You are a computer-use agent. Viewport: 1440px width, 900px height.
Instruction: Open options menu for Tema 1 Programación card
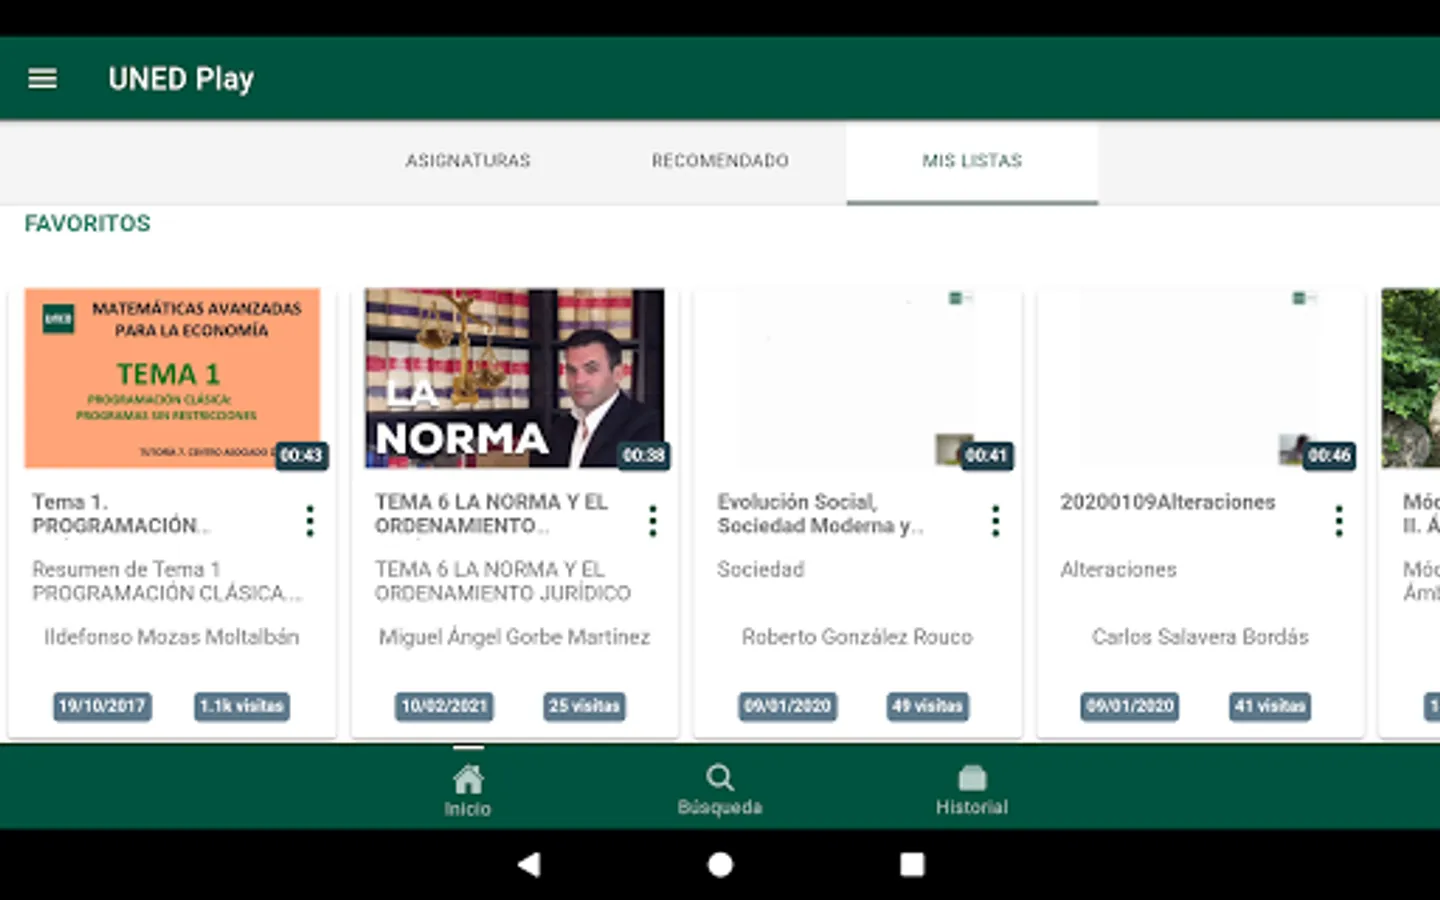tap(310, 521)
